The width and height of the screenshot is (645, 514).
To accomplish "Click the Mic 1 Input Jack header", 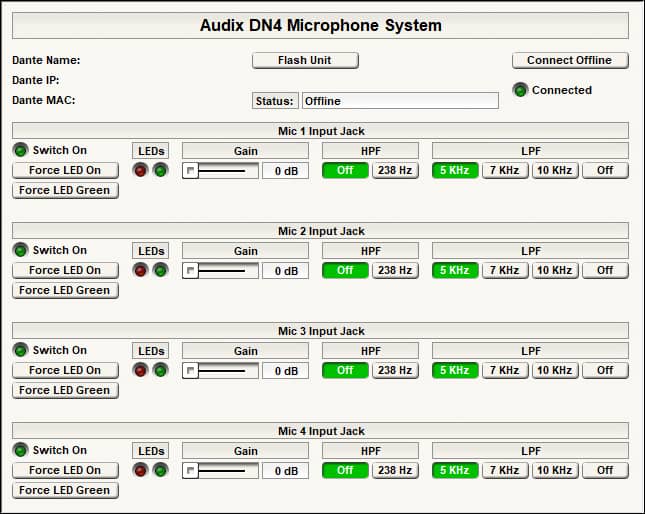I will [x=320, y=131].
